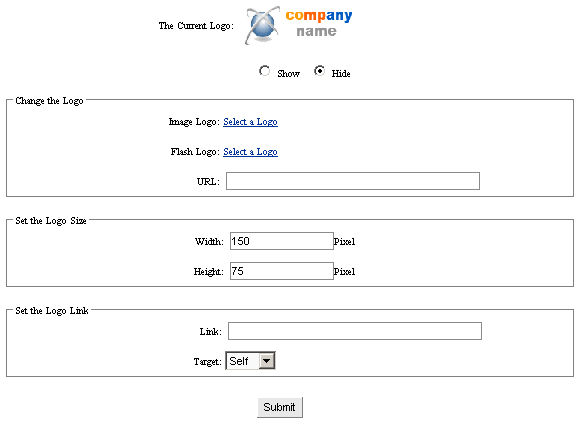The width and height of the screenshot is (579, 432).
Task: Click the Show label text
Action: 288,74
